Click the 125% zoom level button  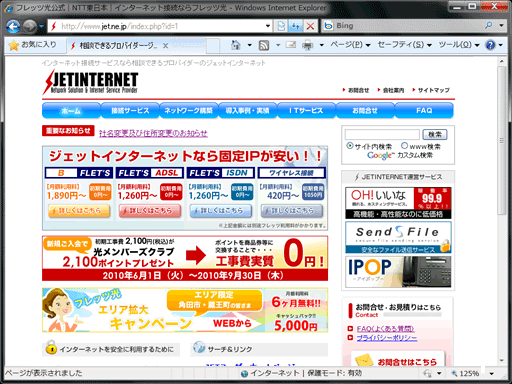pyautogui.click(x=466, y=374)
